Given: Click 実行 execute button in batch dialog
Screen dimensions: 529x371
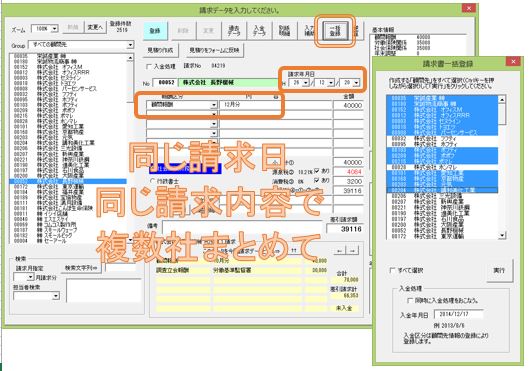Looking at the screenshot, I should (499, 270).
